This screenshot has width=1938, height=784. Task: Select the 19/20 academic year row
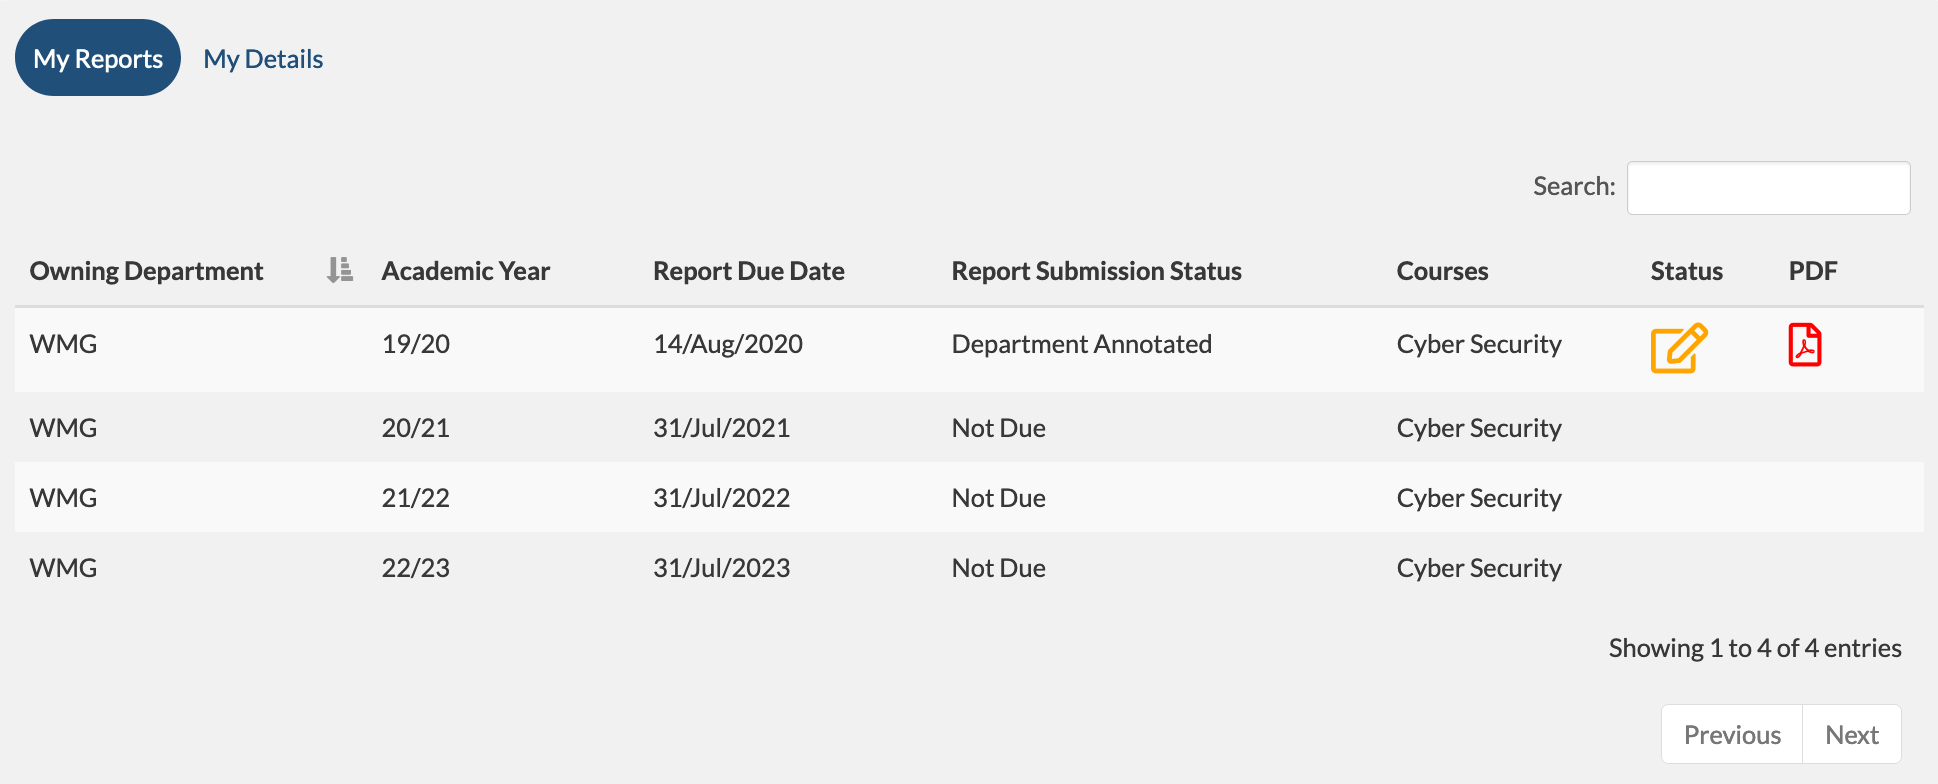pos(416,344)
